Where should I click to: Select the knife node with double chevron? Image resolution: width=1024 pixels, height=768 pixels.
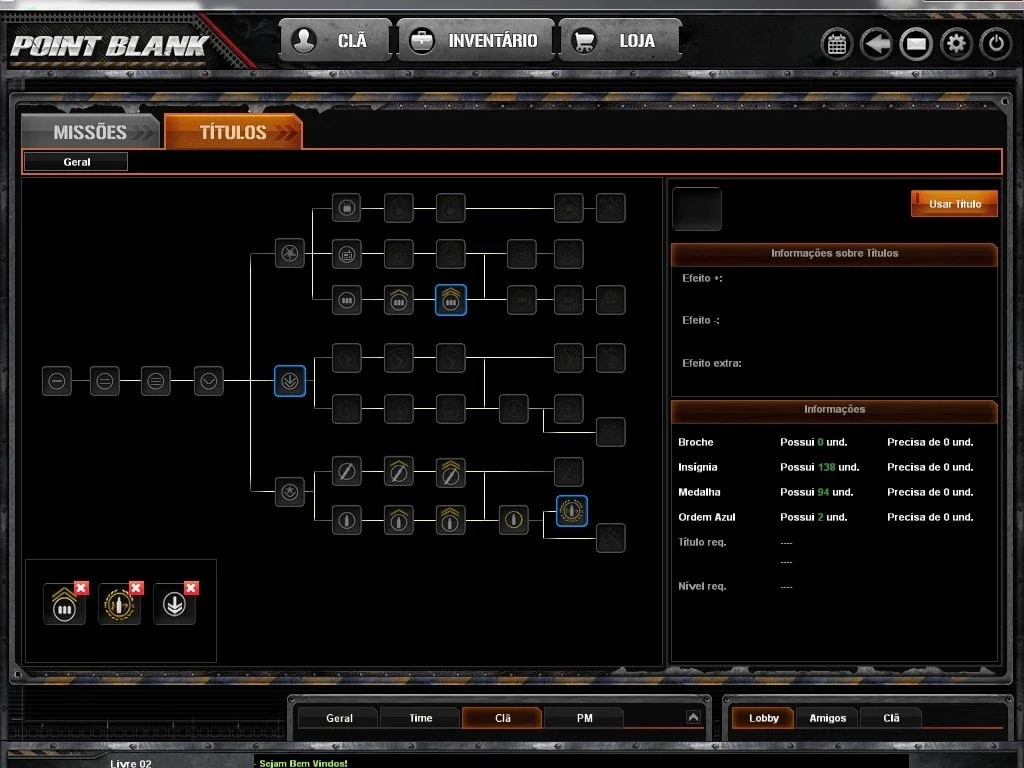point(451,472)
